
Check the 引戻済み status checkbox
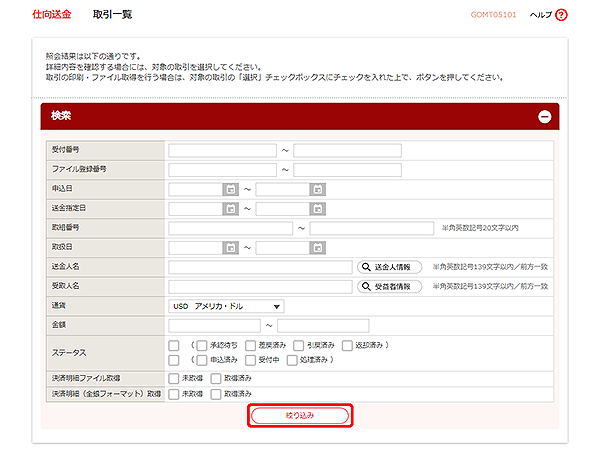pyautogui.click(x=299, y=346)
